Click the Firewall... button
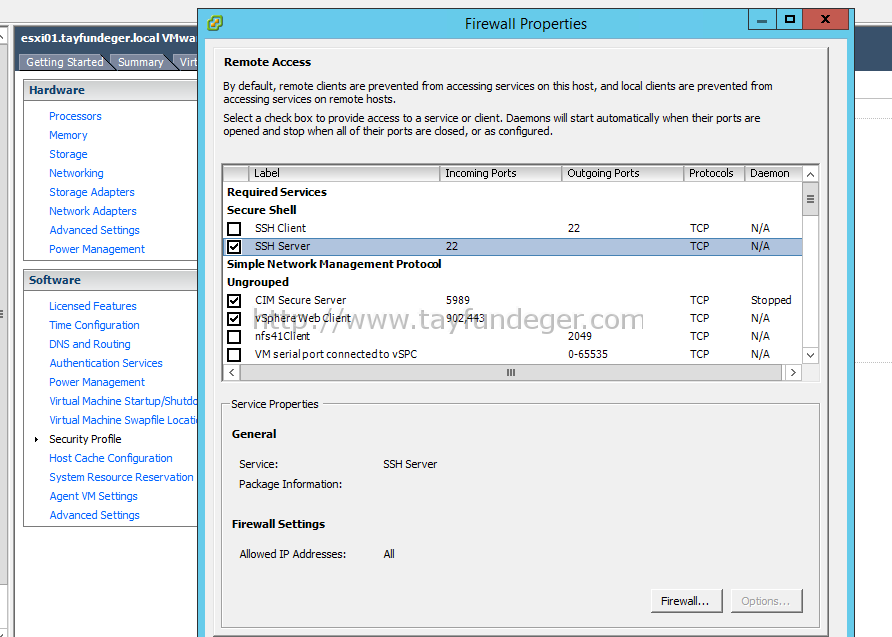The height and width of the screenshot is (637, 892). pyautogui.click(x=686, y=601)
